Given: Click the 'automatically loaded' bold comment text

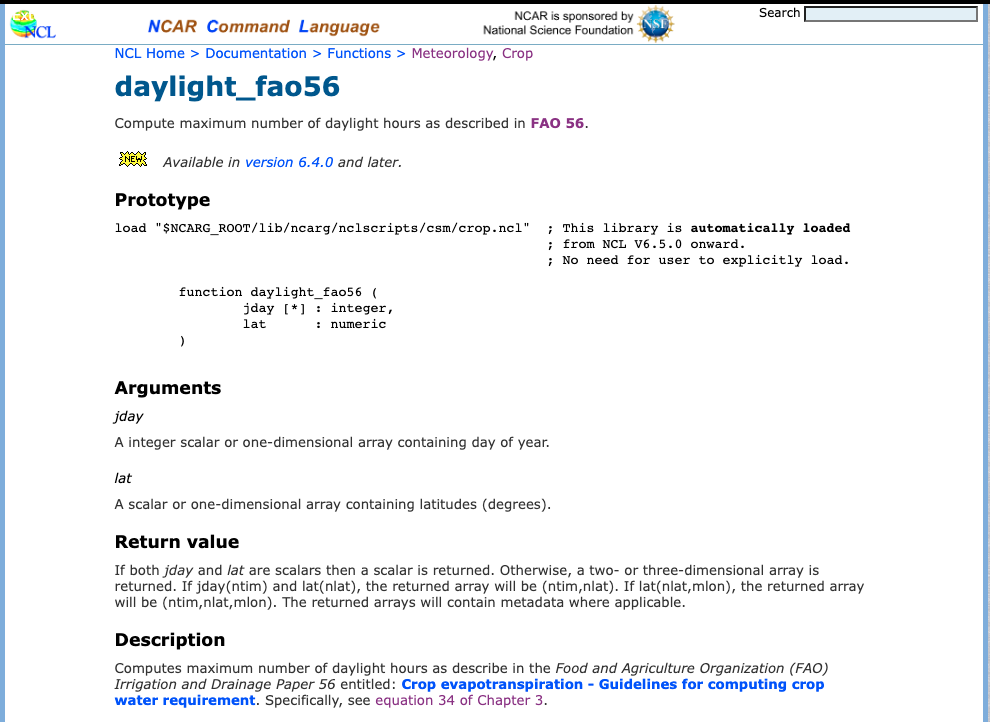Looking at the screenshot, I should tap(770, 228).
